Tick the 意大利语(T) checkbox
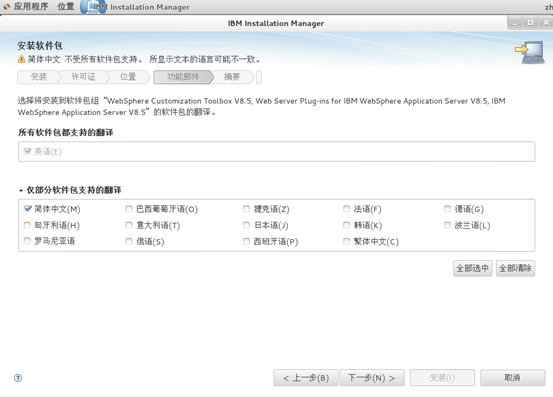The height and width of the screenshot is (398, 553). [129, 225]
